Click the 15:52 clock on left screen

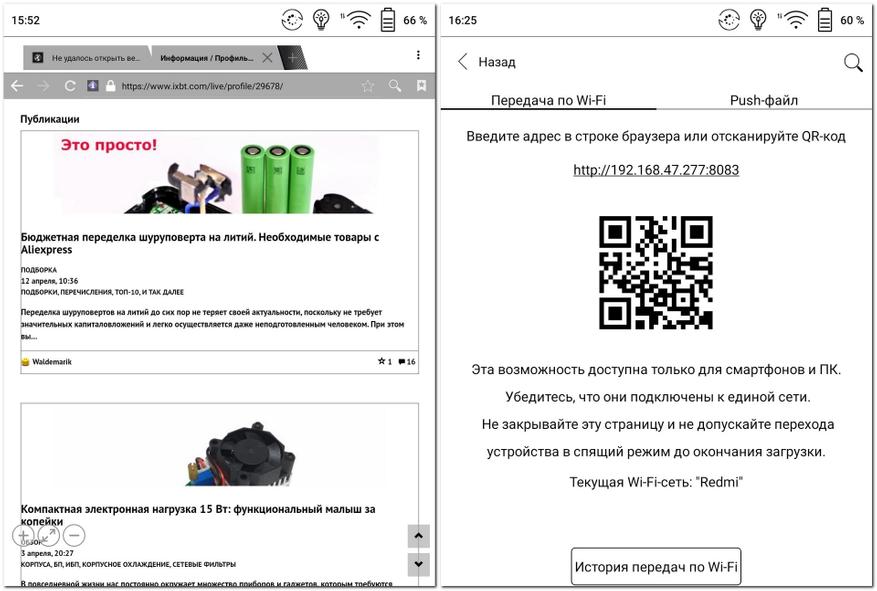pos(26,20)
